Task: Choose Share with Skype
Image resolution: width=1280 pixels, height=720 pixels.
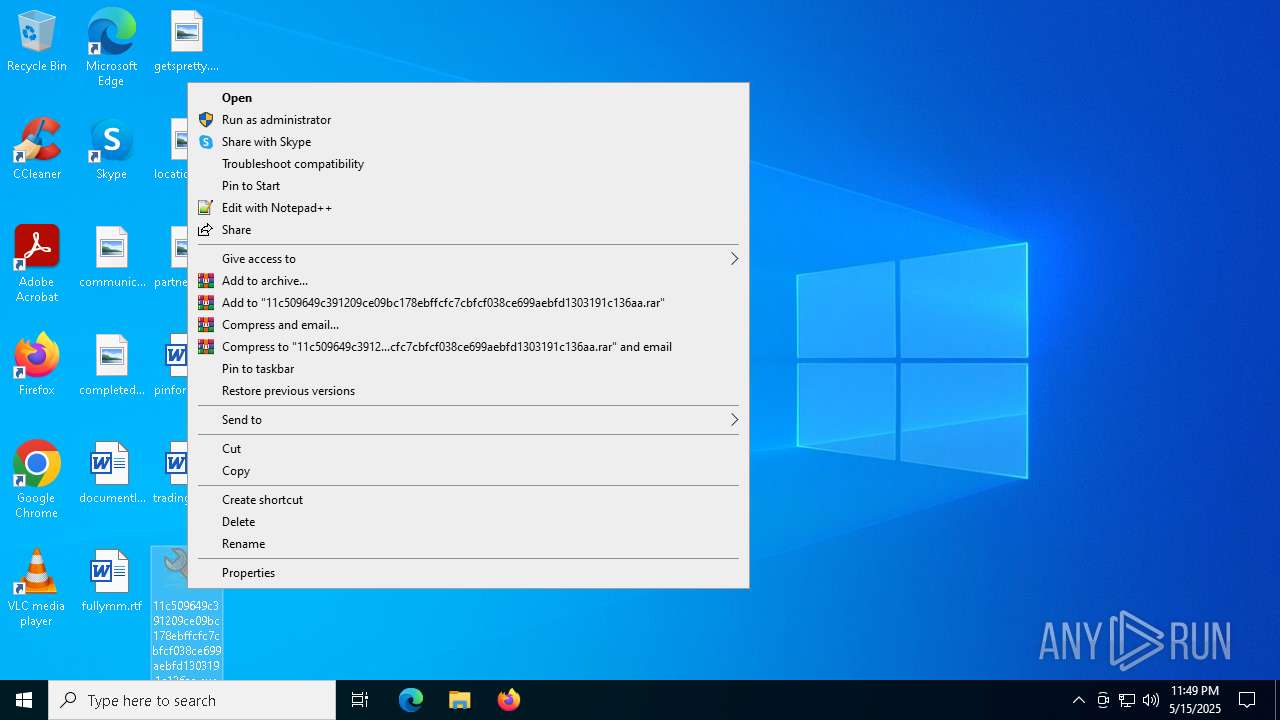Action: 468,142
